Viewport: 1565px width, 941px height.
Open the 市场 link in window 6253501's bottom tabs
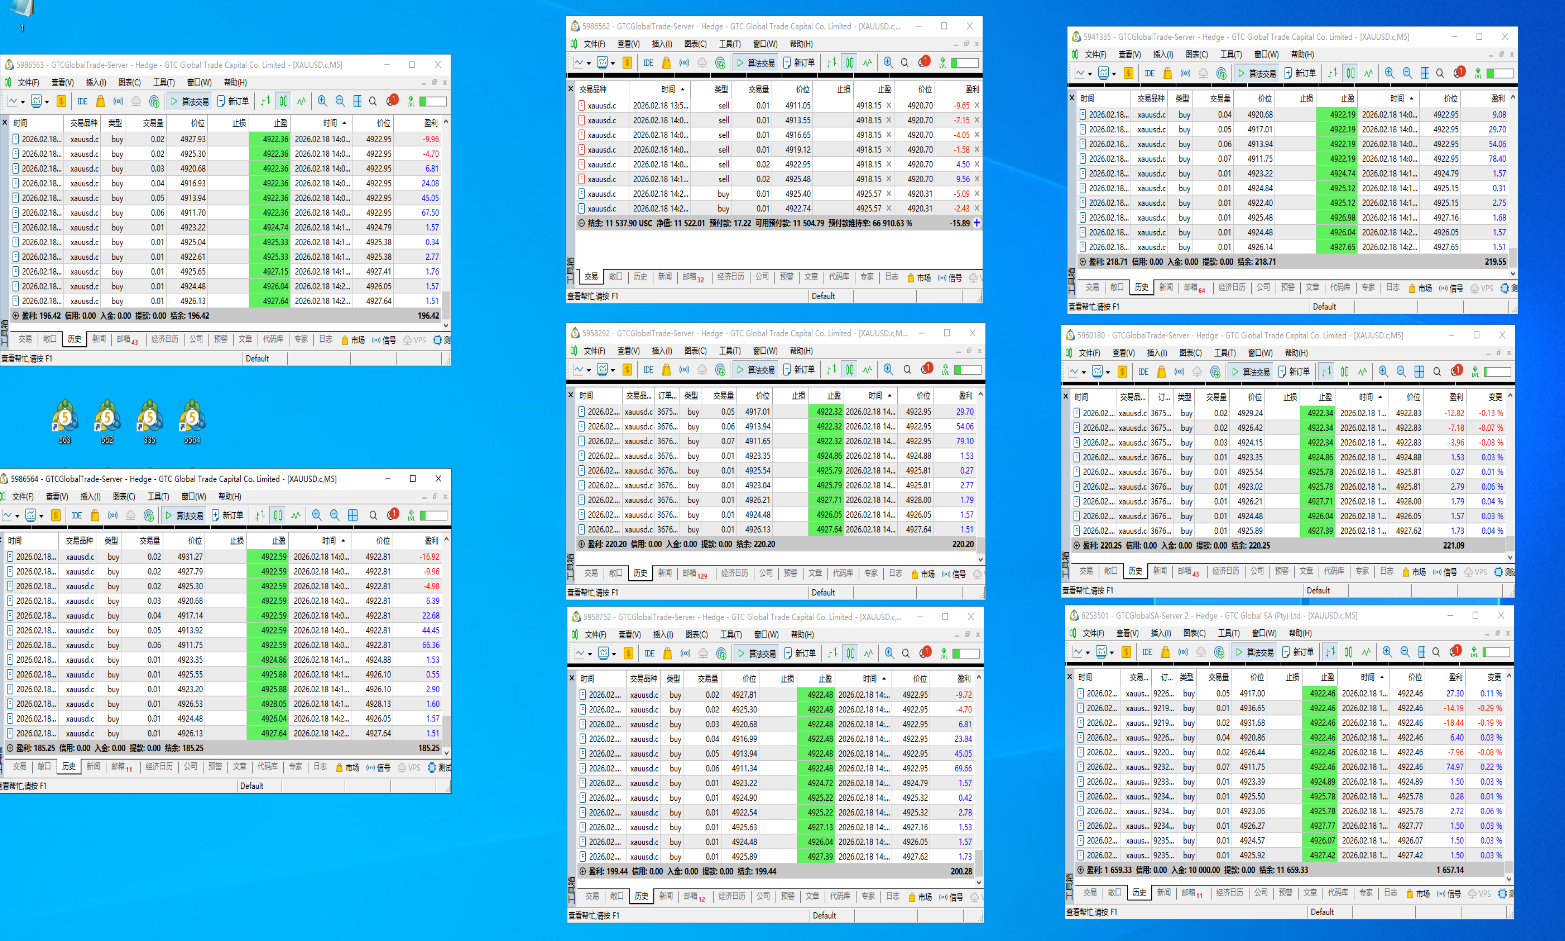click(x=1418, y=893)
